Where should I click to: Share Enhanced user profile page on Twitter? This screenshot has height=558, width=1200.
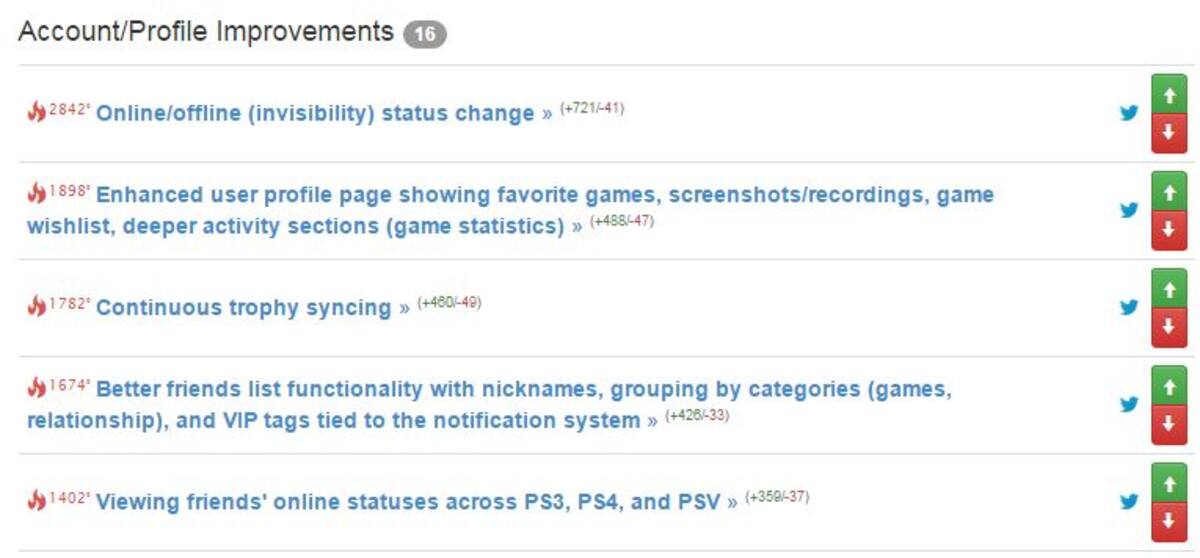(1129, 210)
